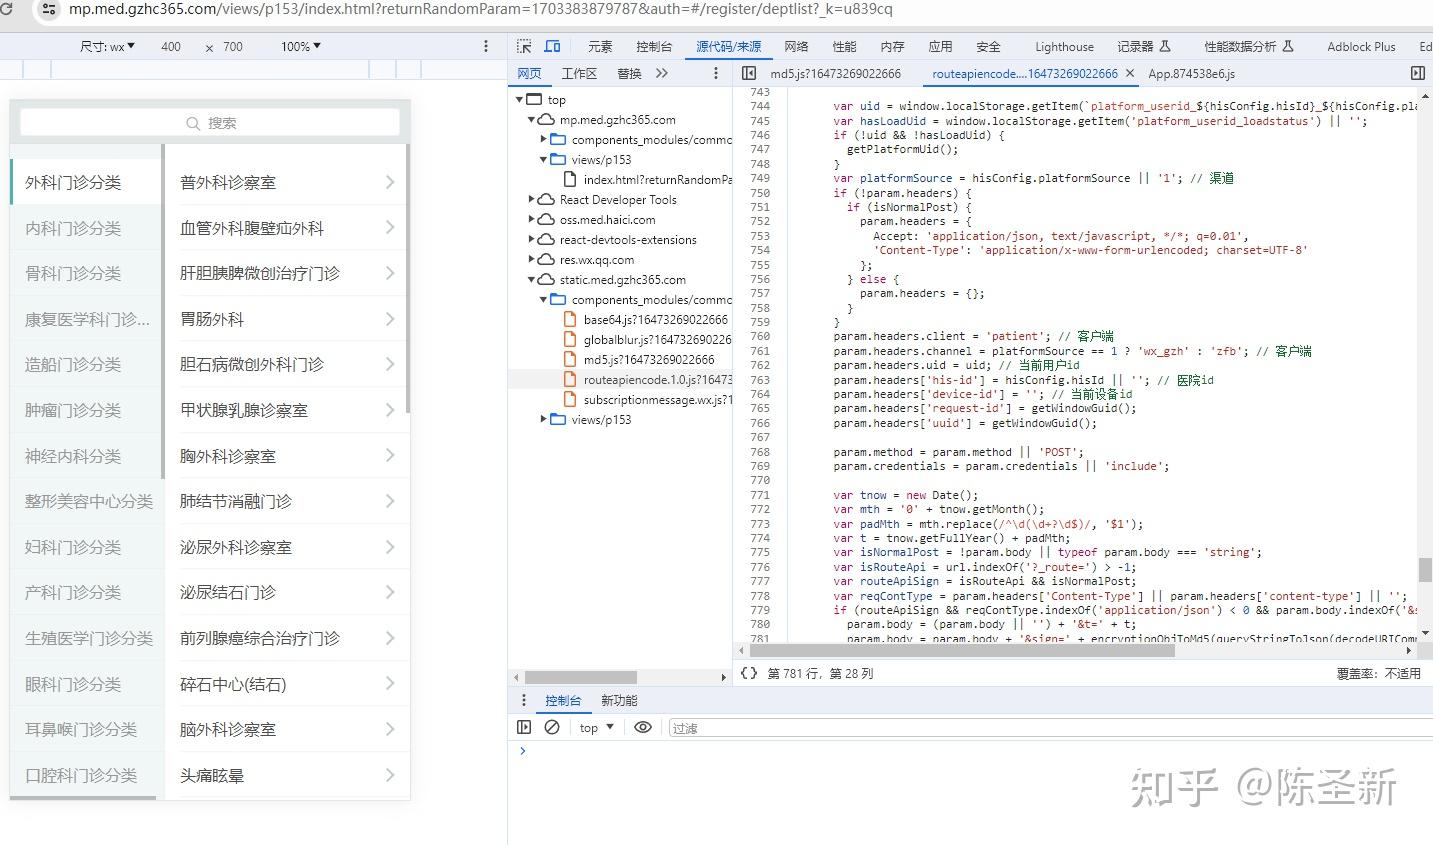Click the site info icon in address bar
The image size is (1433, 845).
coord(48,9)
